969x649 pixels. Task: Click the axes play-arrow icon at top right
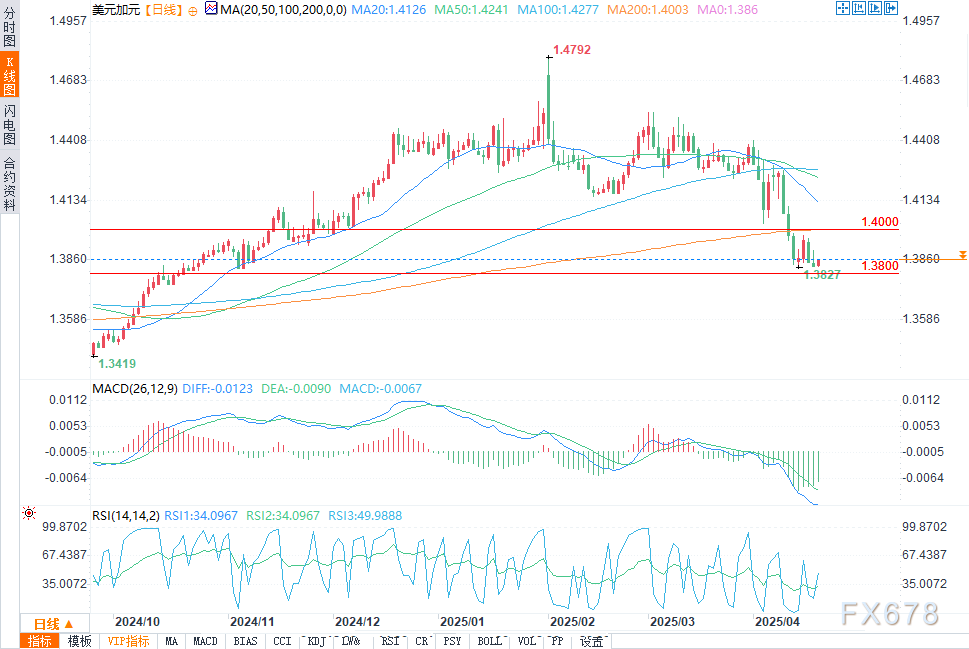coord(875,9)
